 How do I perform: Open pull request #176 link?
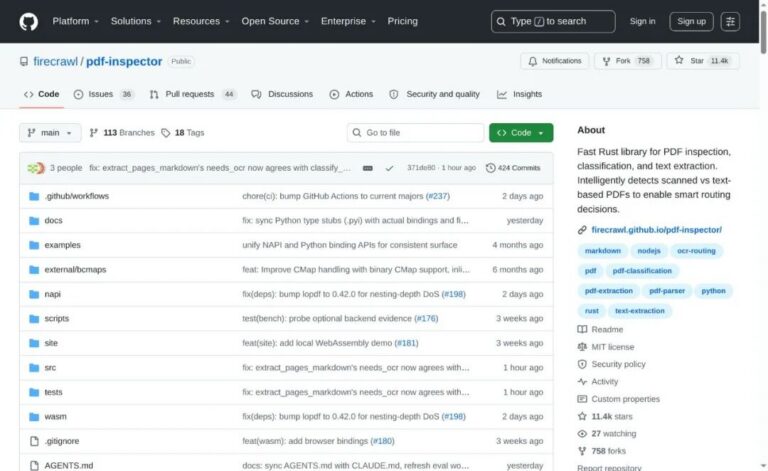[426, 319]
